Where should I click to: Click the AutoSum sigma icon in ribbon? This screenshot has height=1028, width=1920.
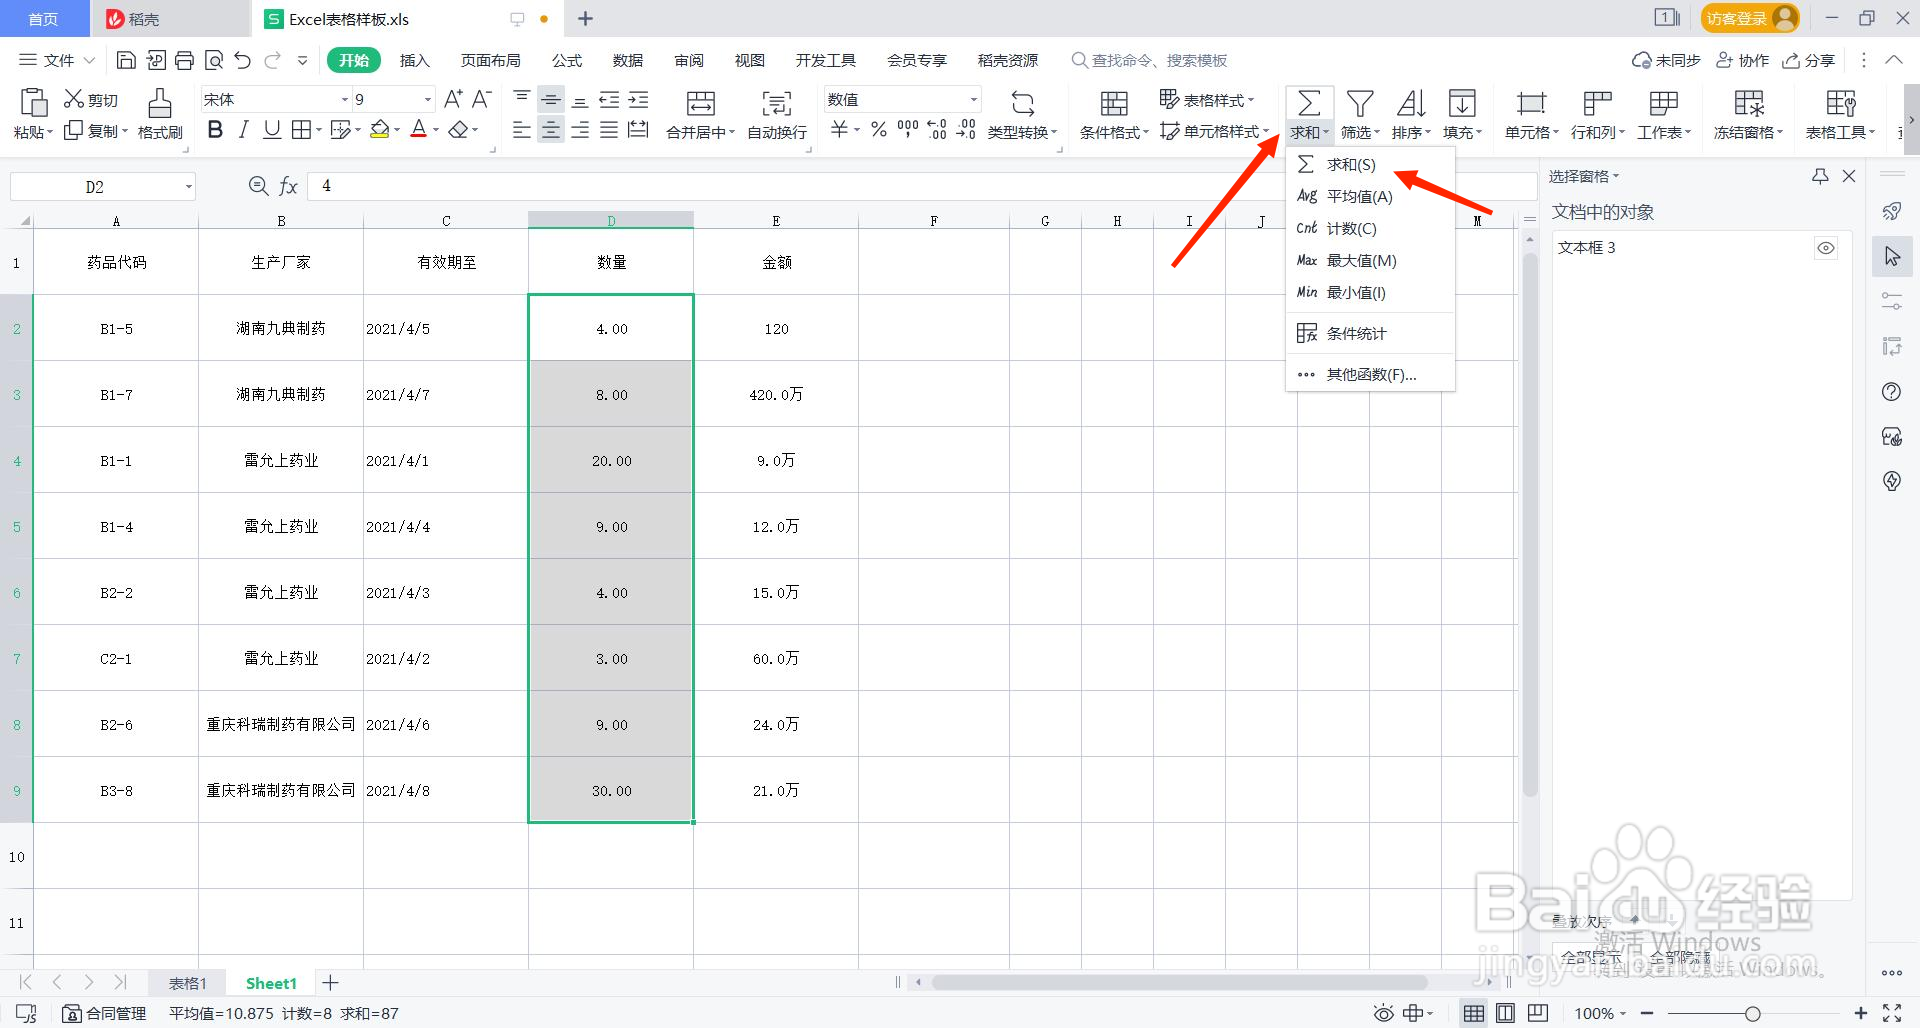[x=1309, y=103]
